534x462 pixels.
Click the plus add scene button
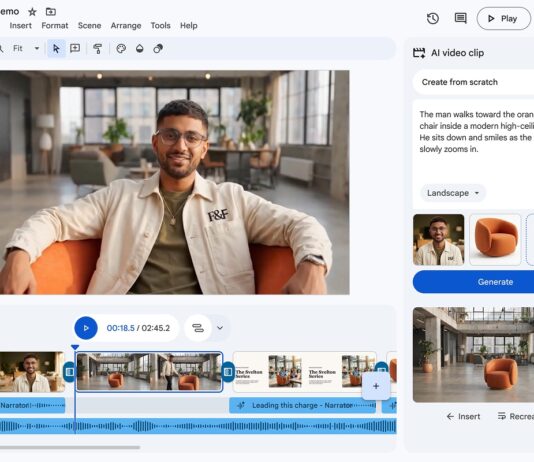coord(376,386)
